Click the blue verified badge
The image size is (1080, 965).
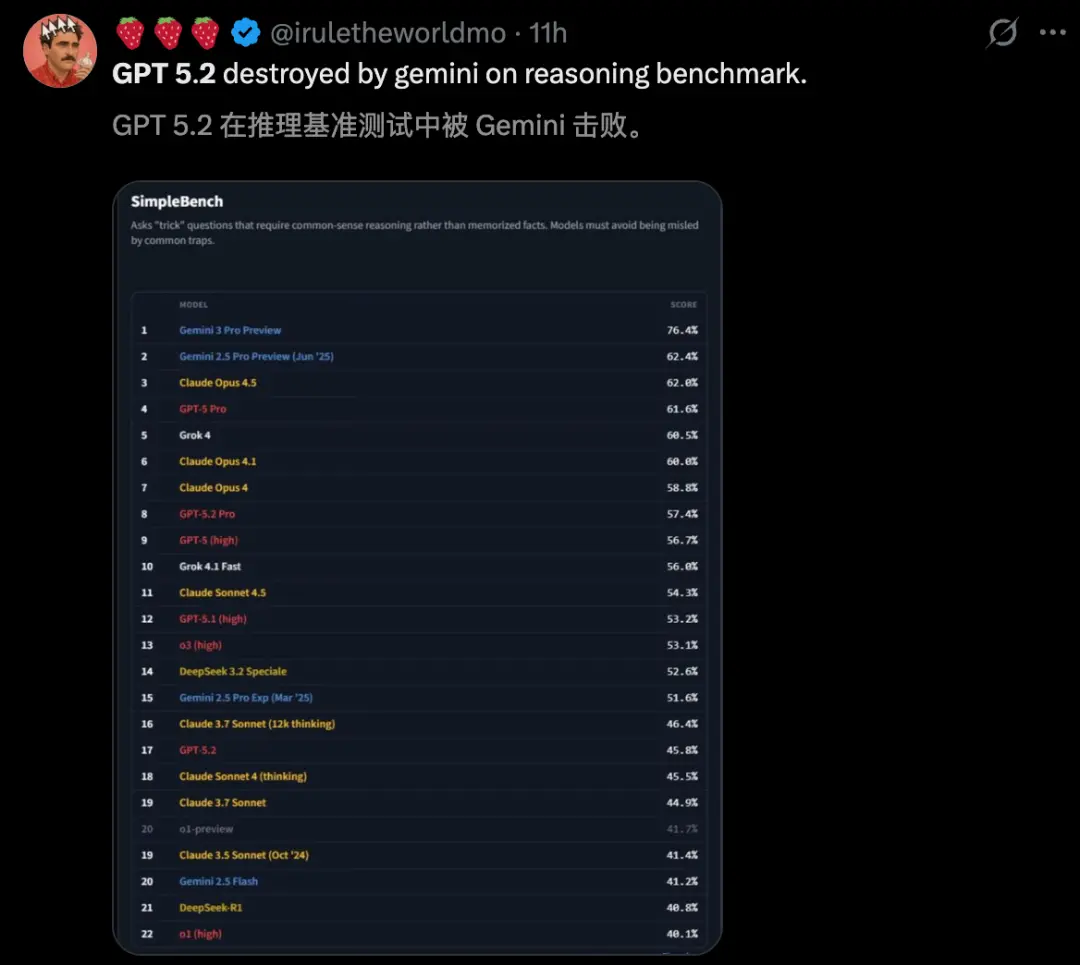[x=245, y=33]
